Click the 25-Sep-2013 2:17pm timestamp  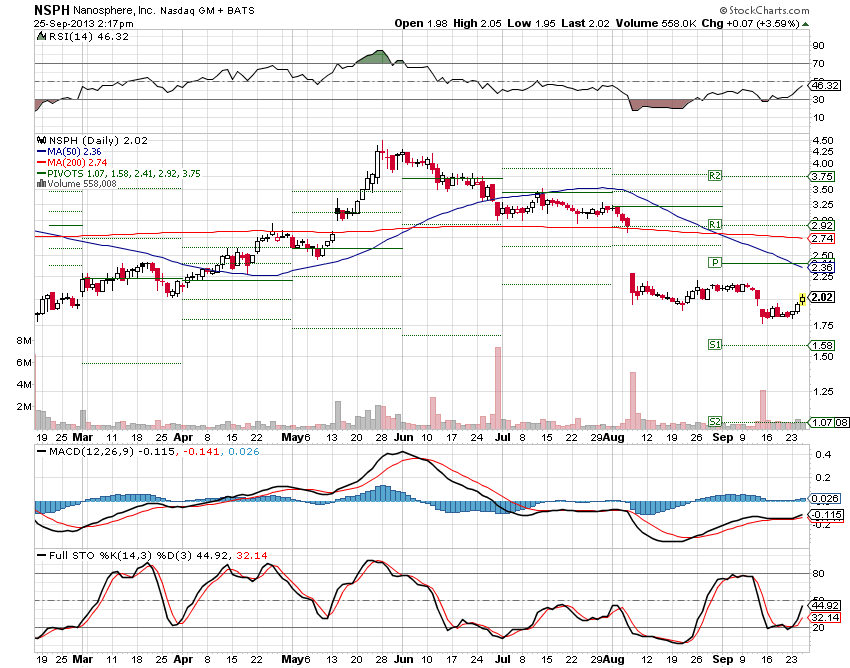coord(83,23)
